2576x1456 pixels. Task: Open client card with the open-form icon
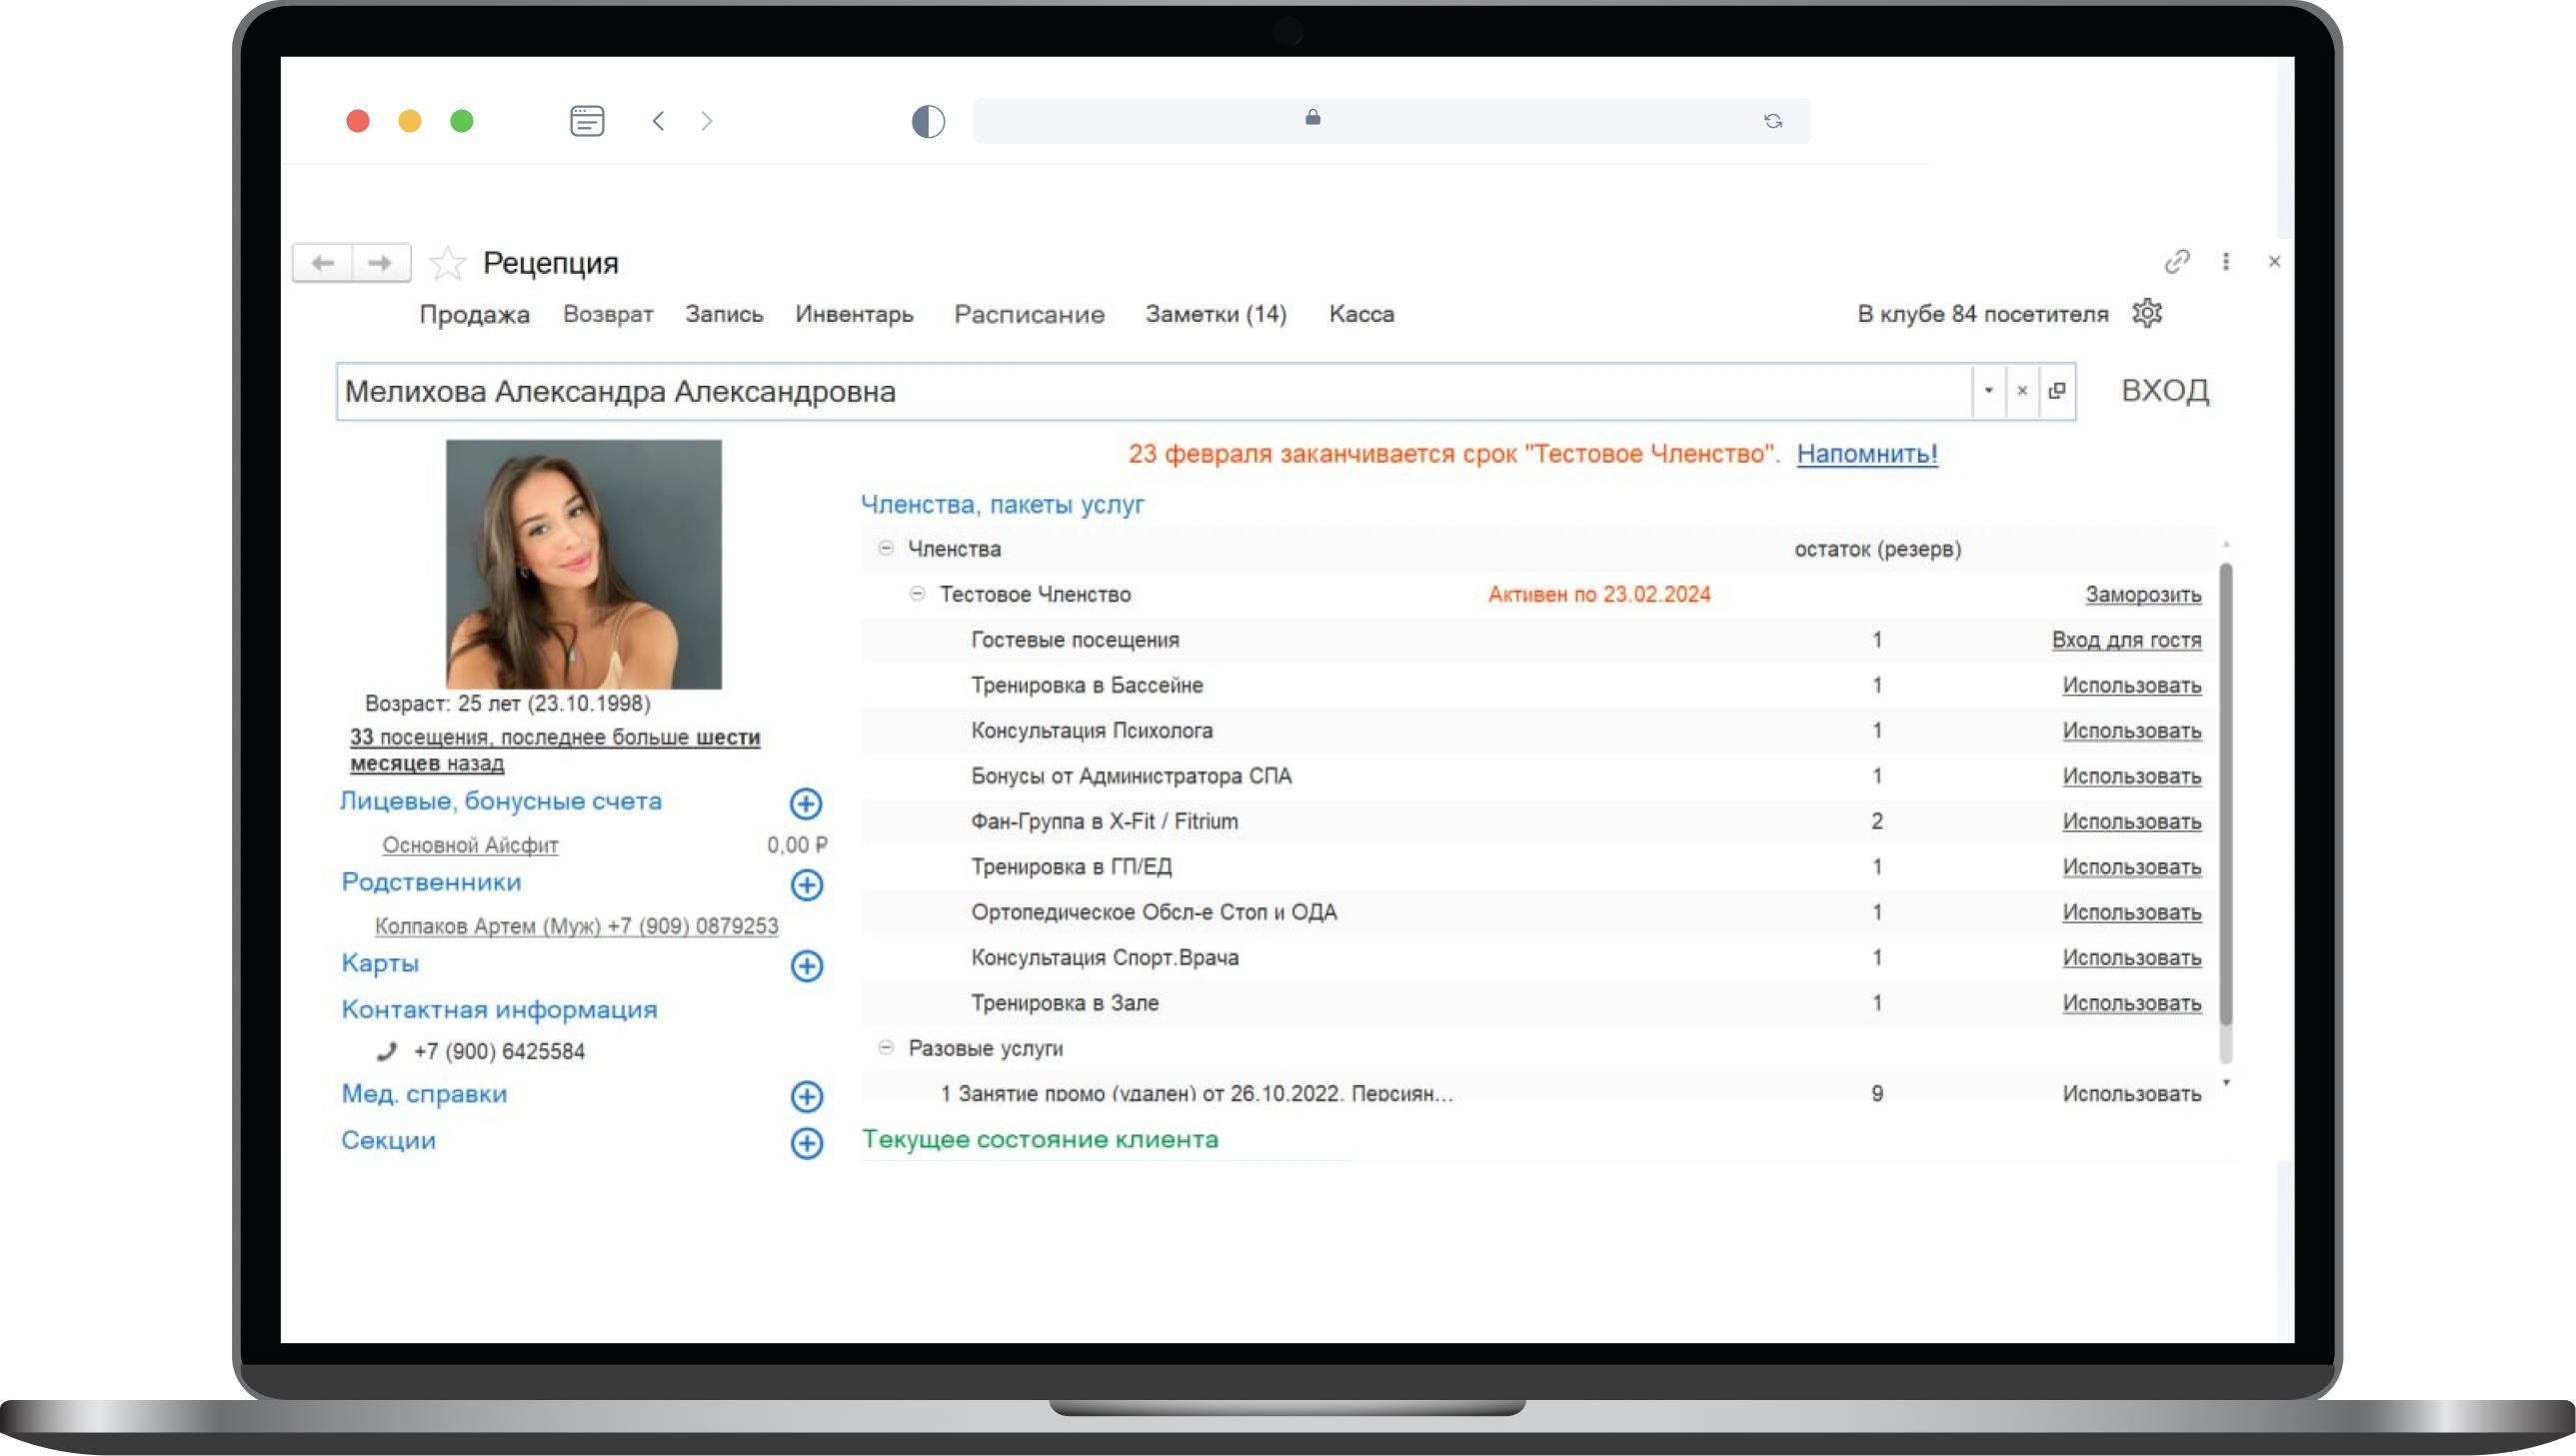[2057, 391]
